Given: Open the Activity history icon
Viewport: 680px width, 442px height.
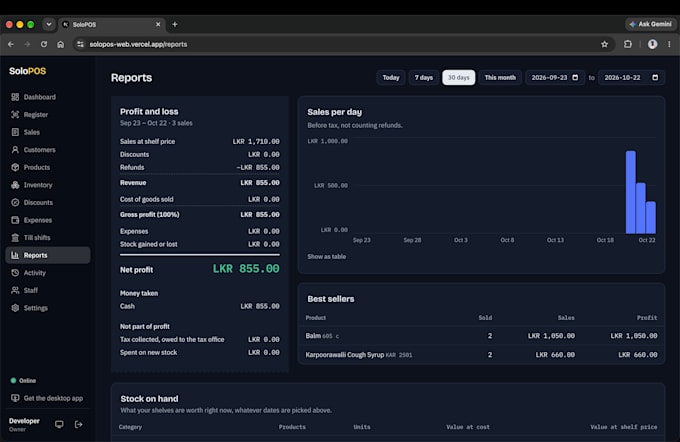Looking at the screenshot, I should pos(15,272).
